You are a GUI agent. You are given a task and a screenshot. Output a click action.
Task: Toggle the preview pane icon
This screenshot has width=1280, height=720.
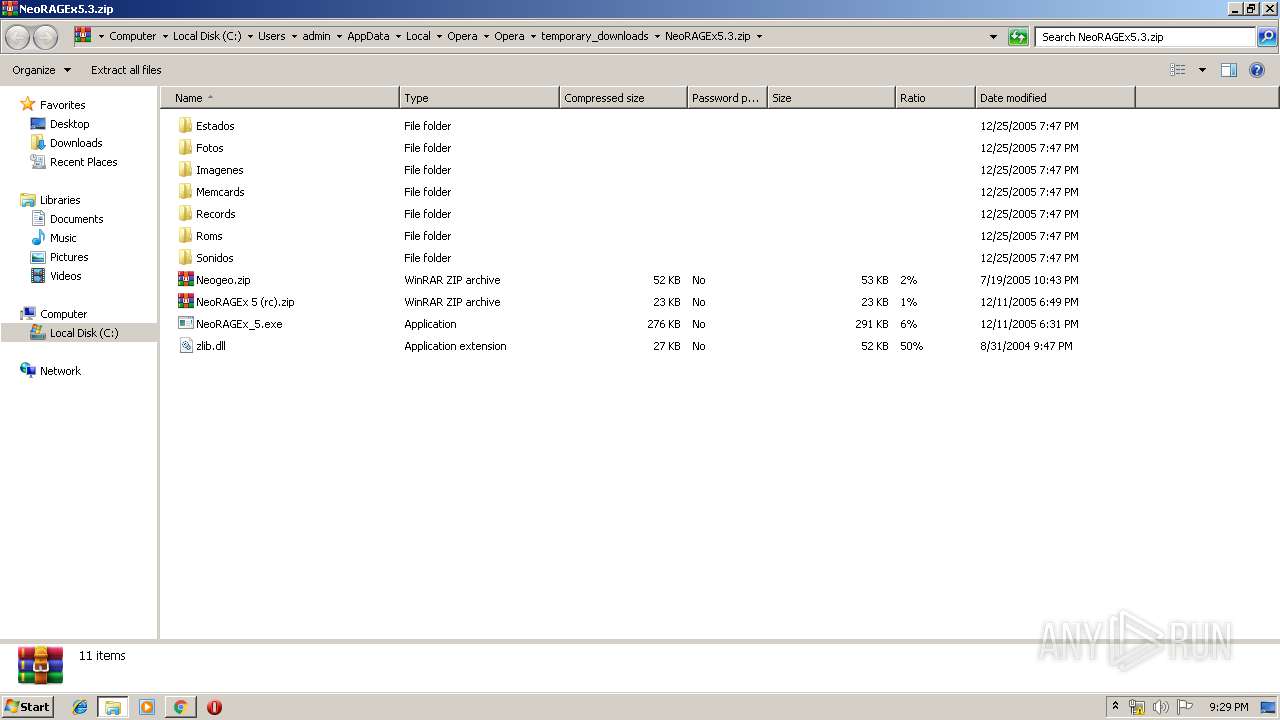pyautogui.click(x=1229, y=70)
